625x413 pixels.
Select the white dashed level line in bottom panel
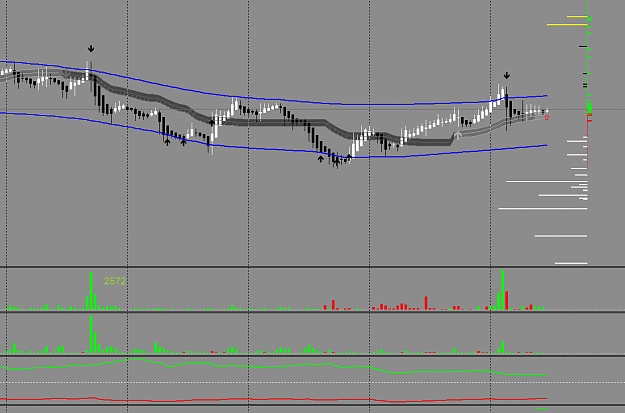(312, 383)
